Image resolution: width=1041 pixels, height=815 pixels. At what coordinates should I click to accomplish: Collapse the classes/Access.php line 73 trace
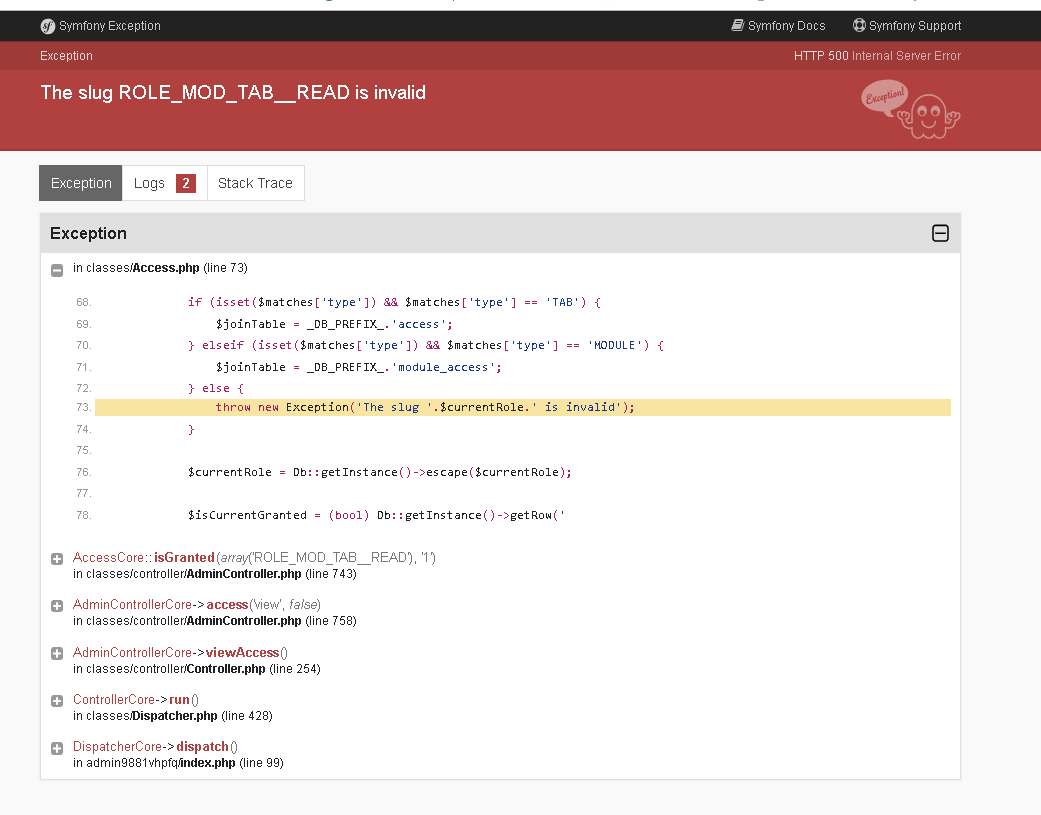57,270
